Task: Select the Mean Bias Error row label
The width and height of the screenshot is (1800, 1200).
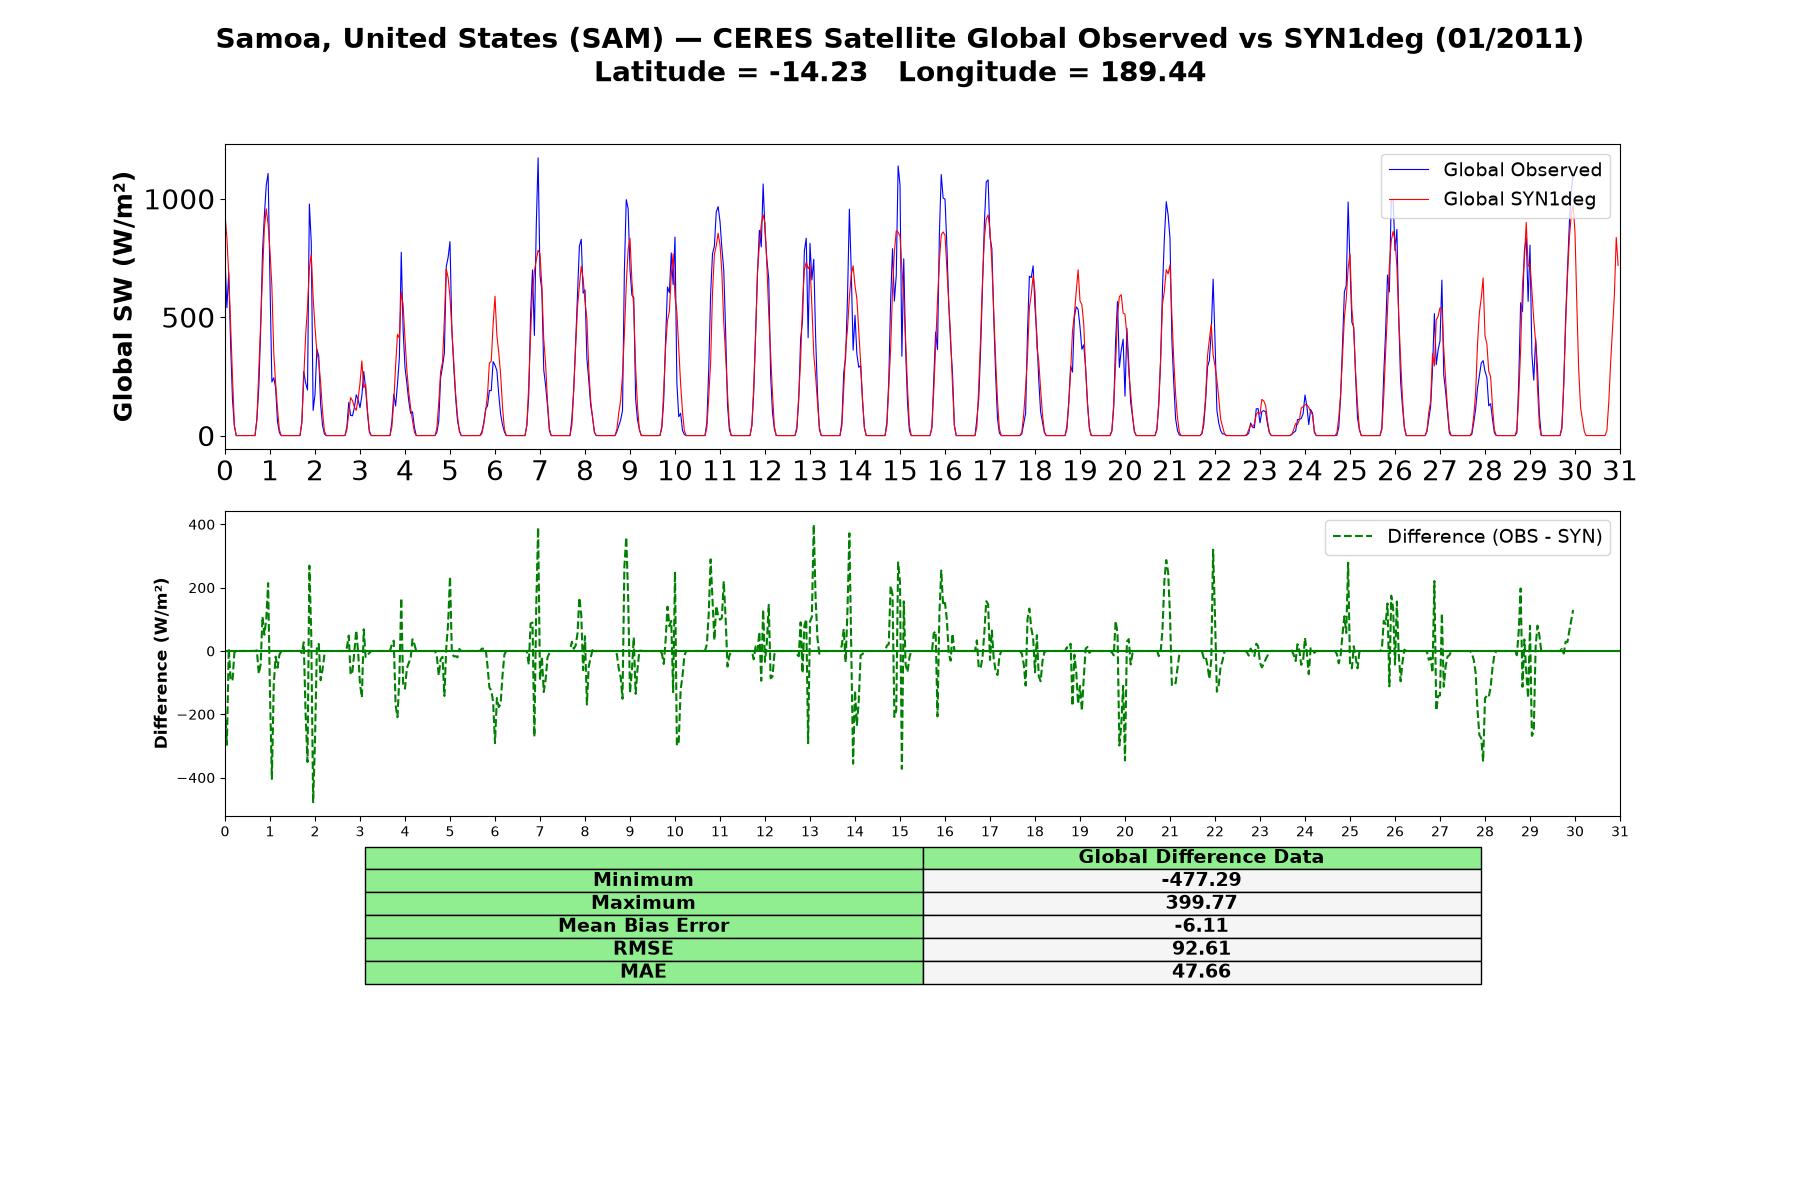Action: tap(644, 926)
